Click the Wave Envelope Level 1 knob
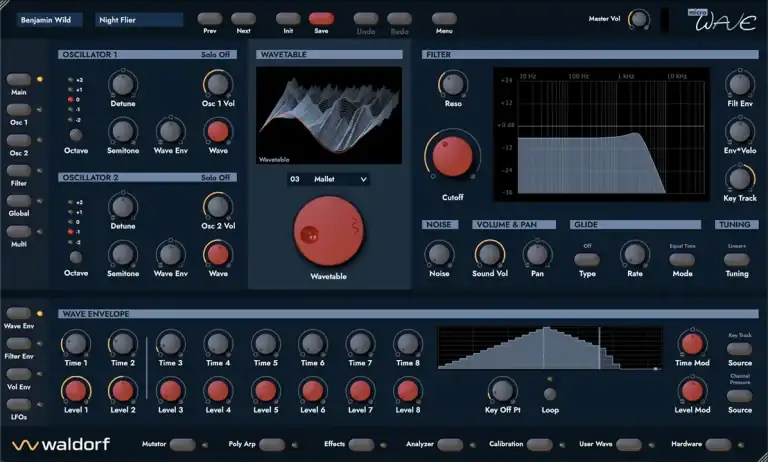This screenshot has height=462, width=768. [x=75, y=391]
